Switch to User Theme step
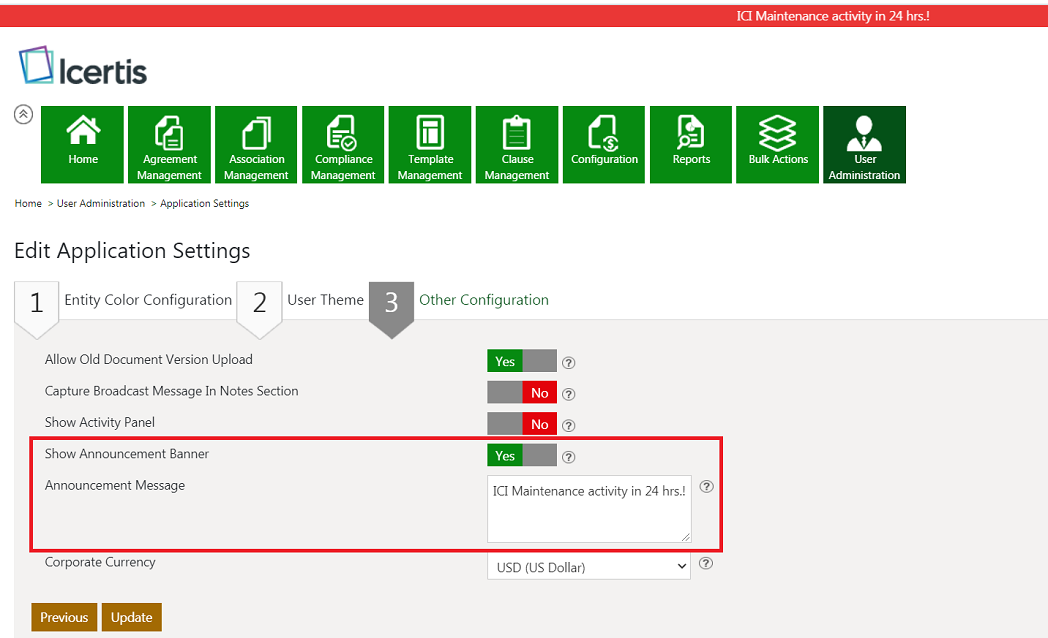The image size is (1048, 638). tap(325, 300)
